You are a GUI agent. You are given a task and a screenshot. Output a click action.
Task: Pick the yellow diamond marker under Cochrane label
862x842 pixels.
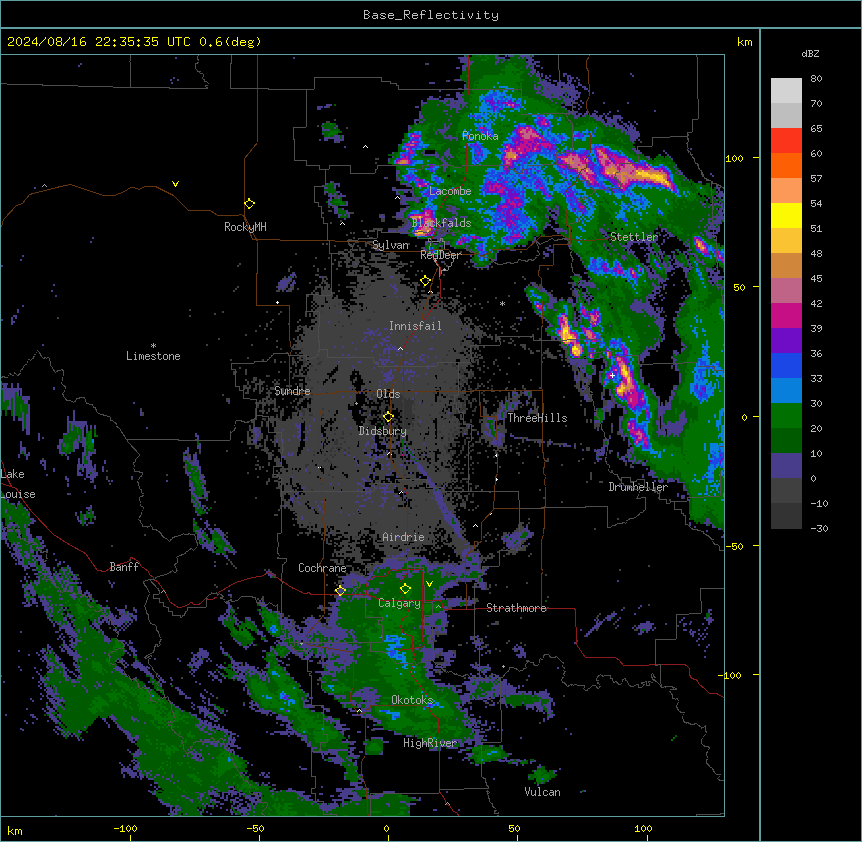pyautogui.click(x=340, y=590)
